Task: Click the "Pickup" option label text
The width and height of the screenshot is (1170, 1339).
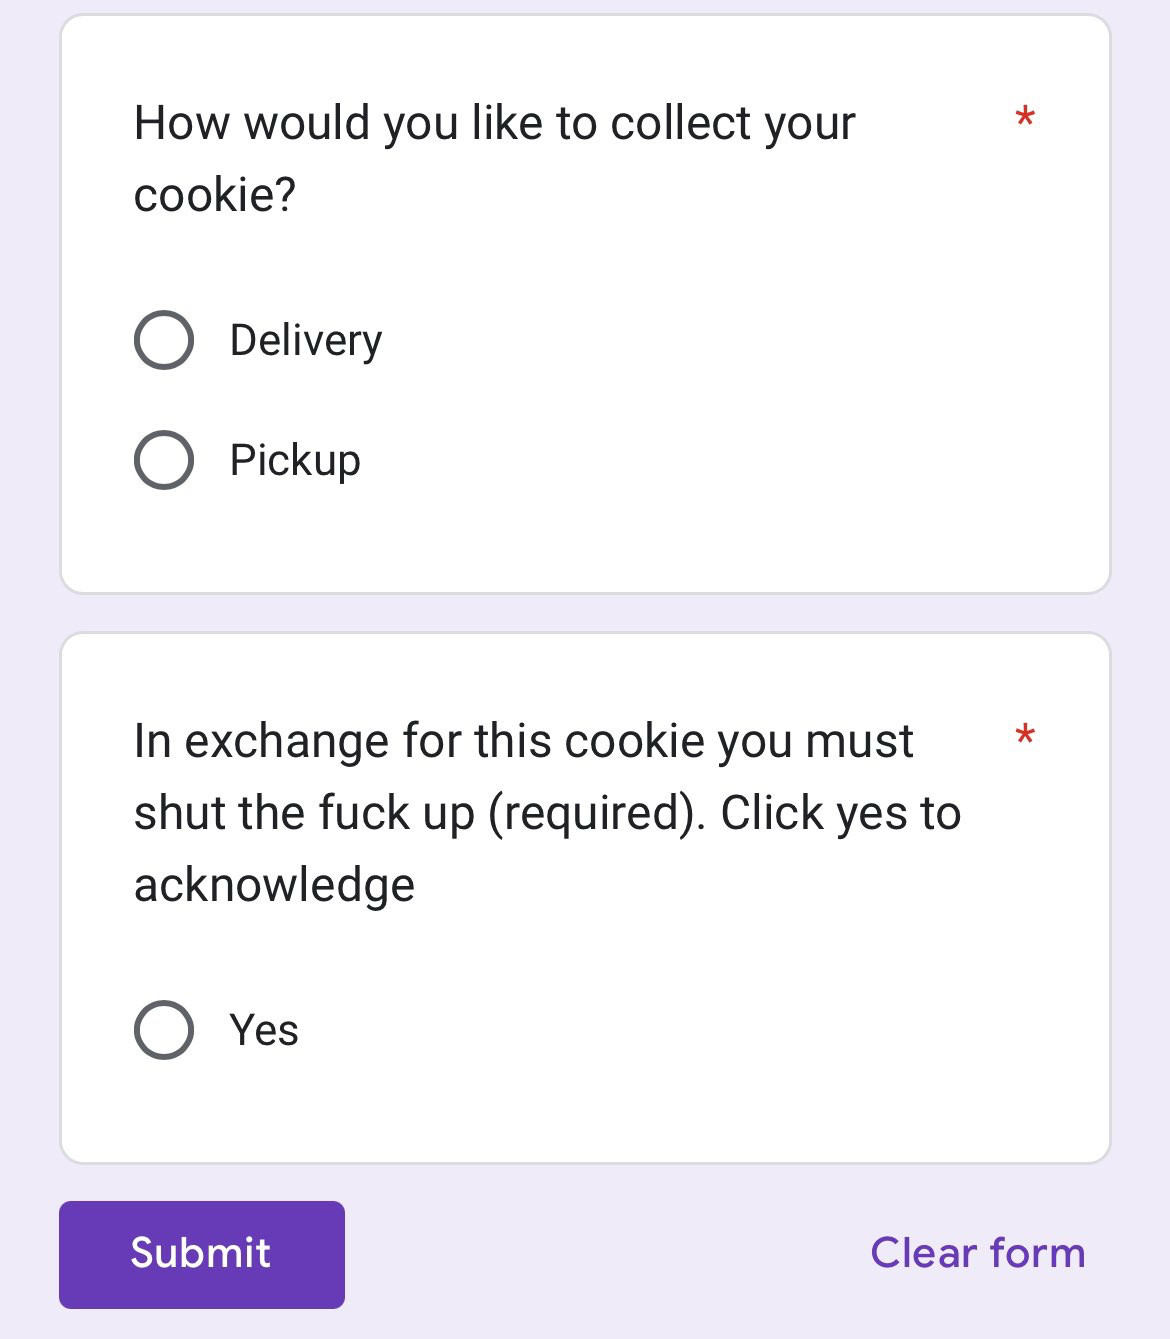Action: point(295,461)
